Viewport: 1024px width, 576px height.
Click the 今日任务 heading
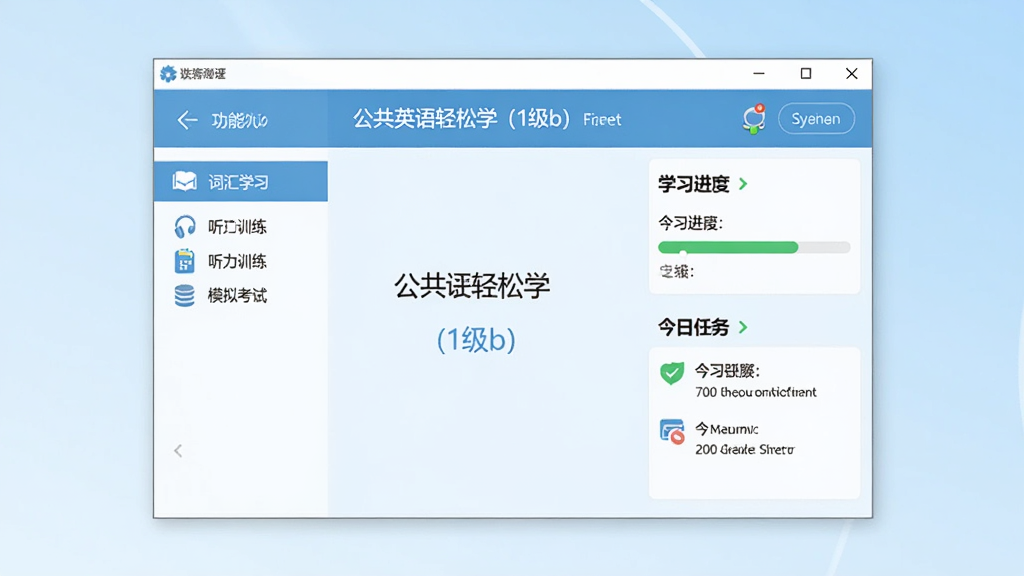coord(693,327)
